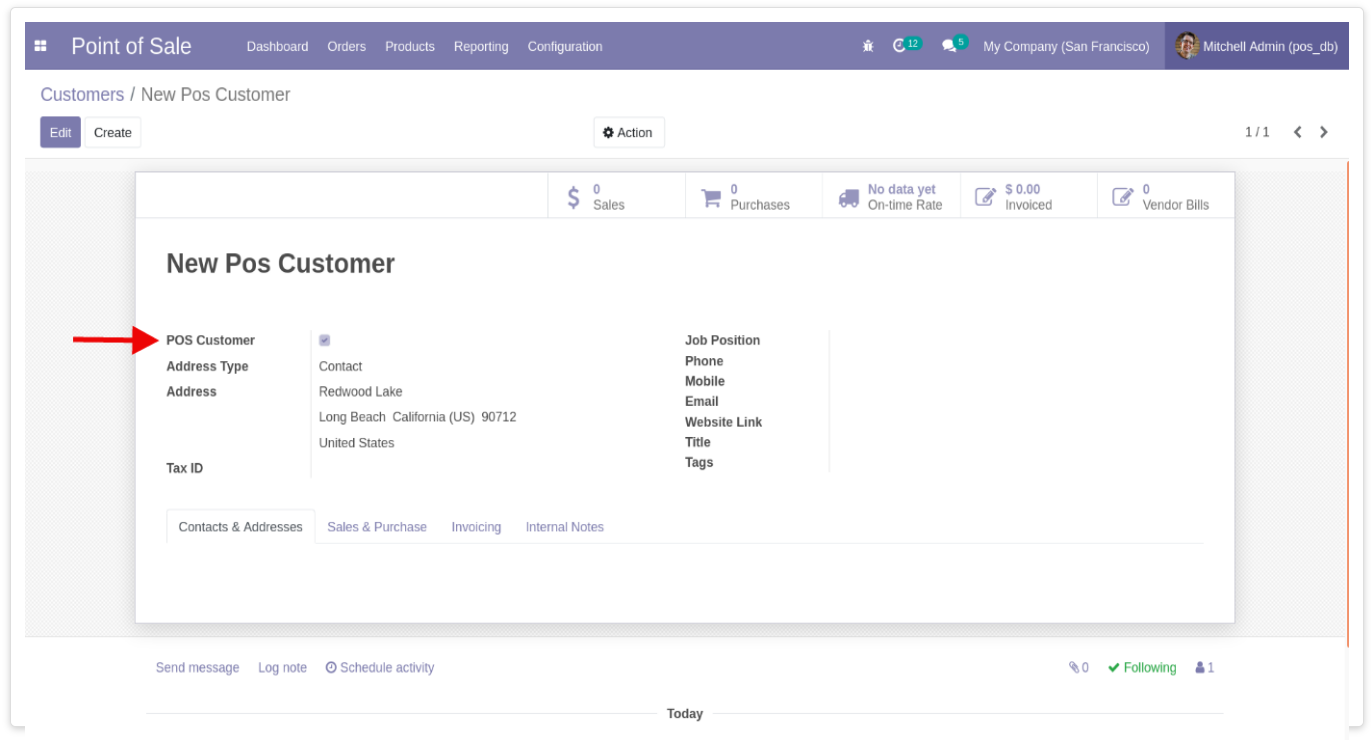Click the Point of Sale app title

131,46
